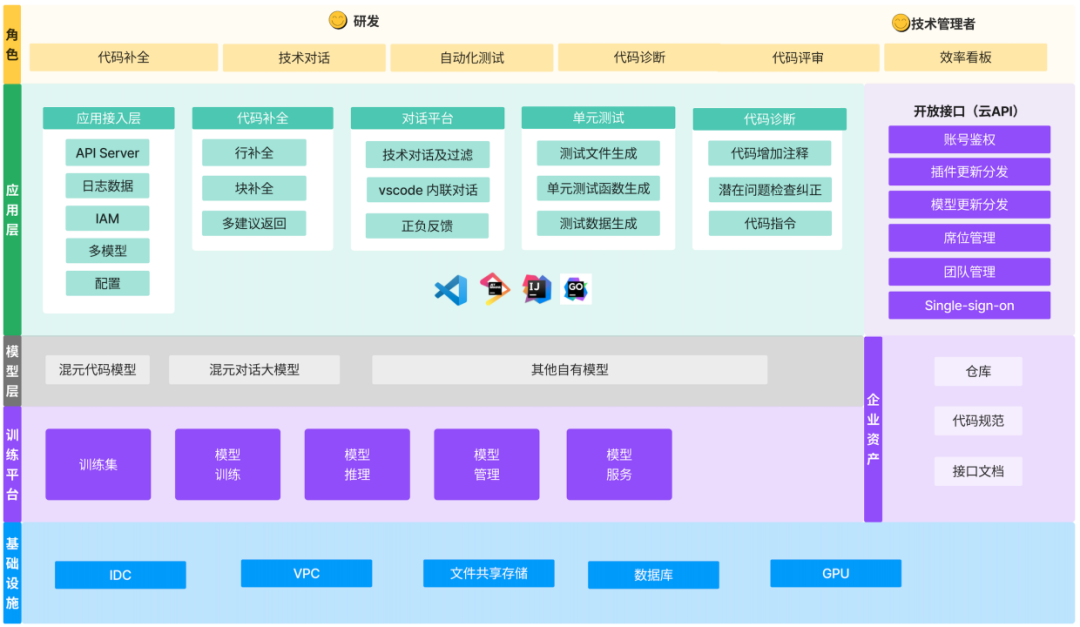Click the 仓库 box
Screen dimensions: 1080x627
tap(978, 371)
